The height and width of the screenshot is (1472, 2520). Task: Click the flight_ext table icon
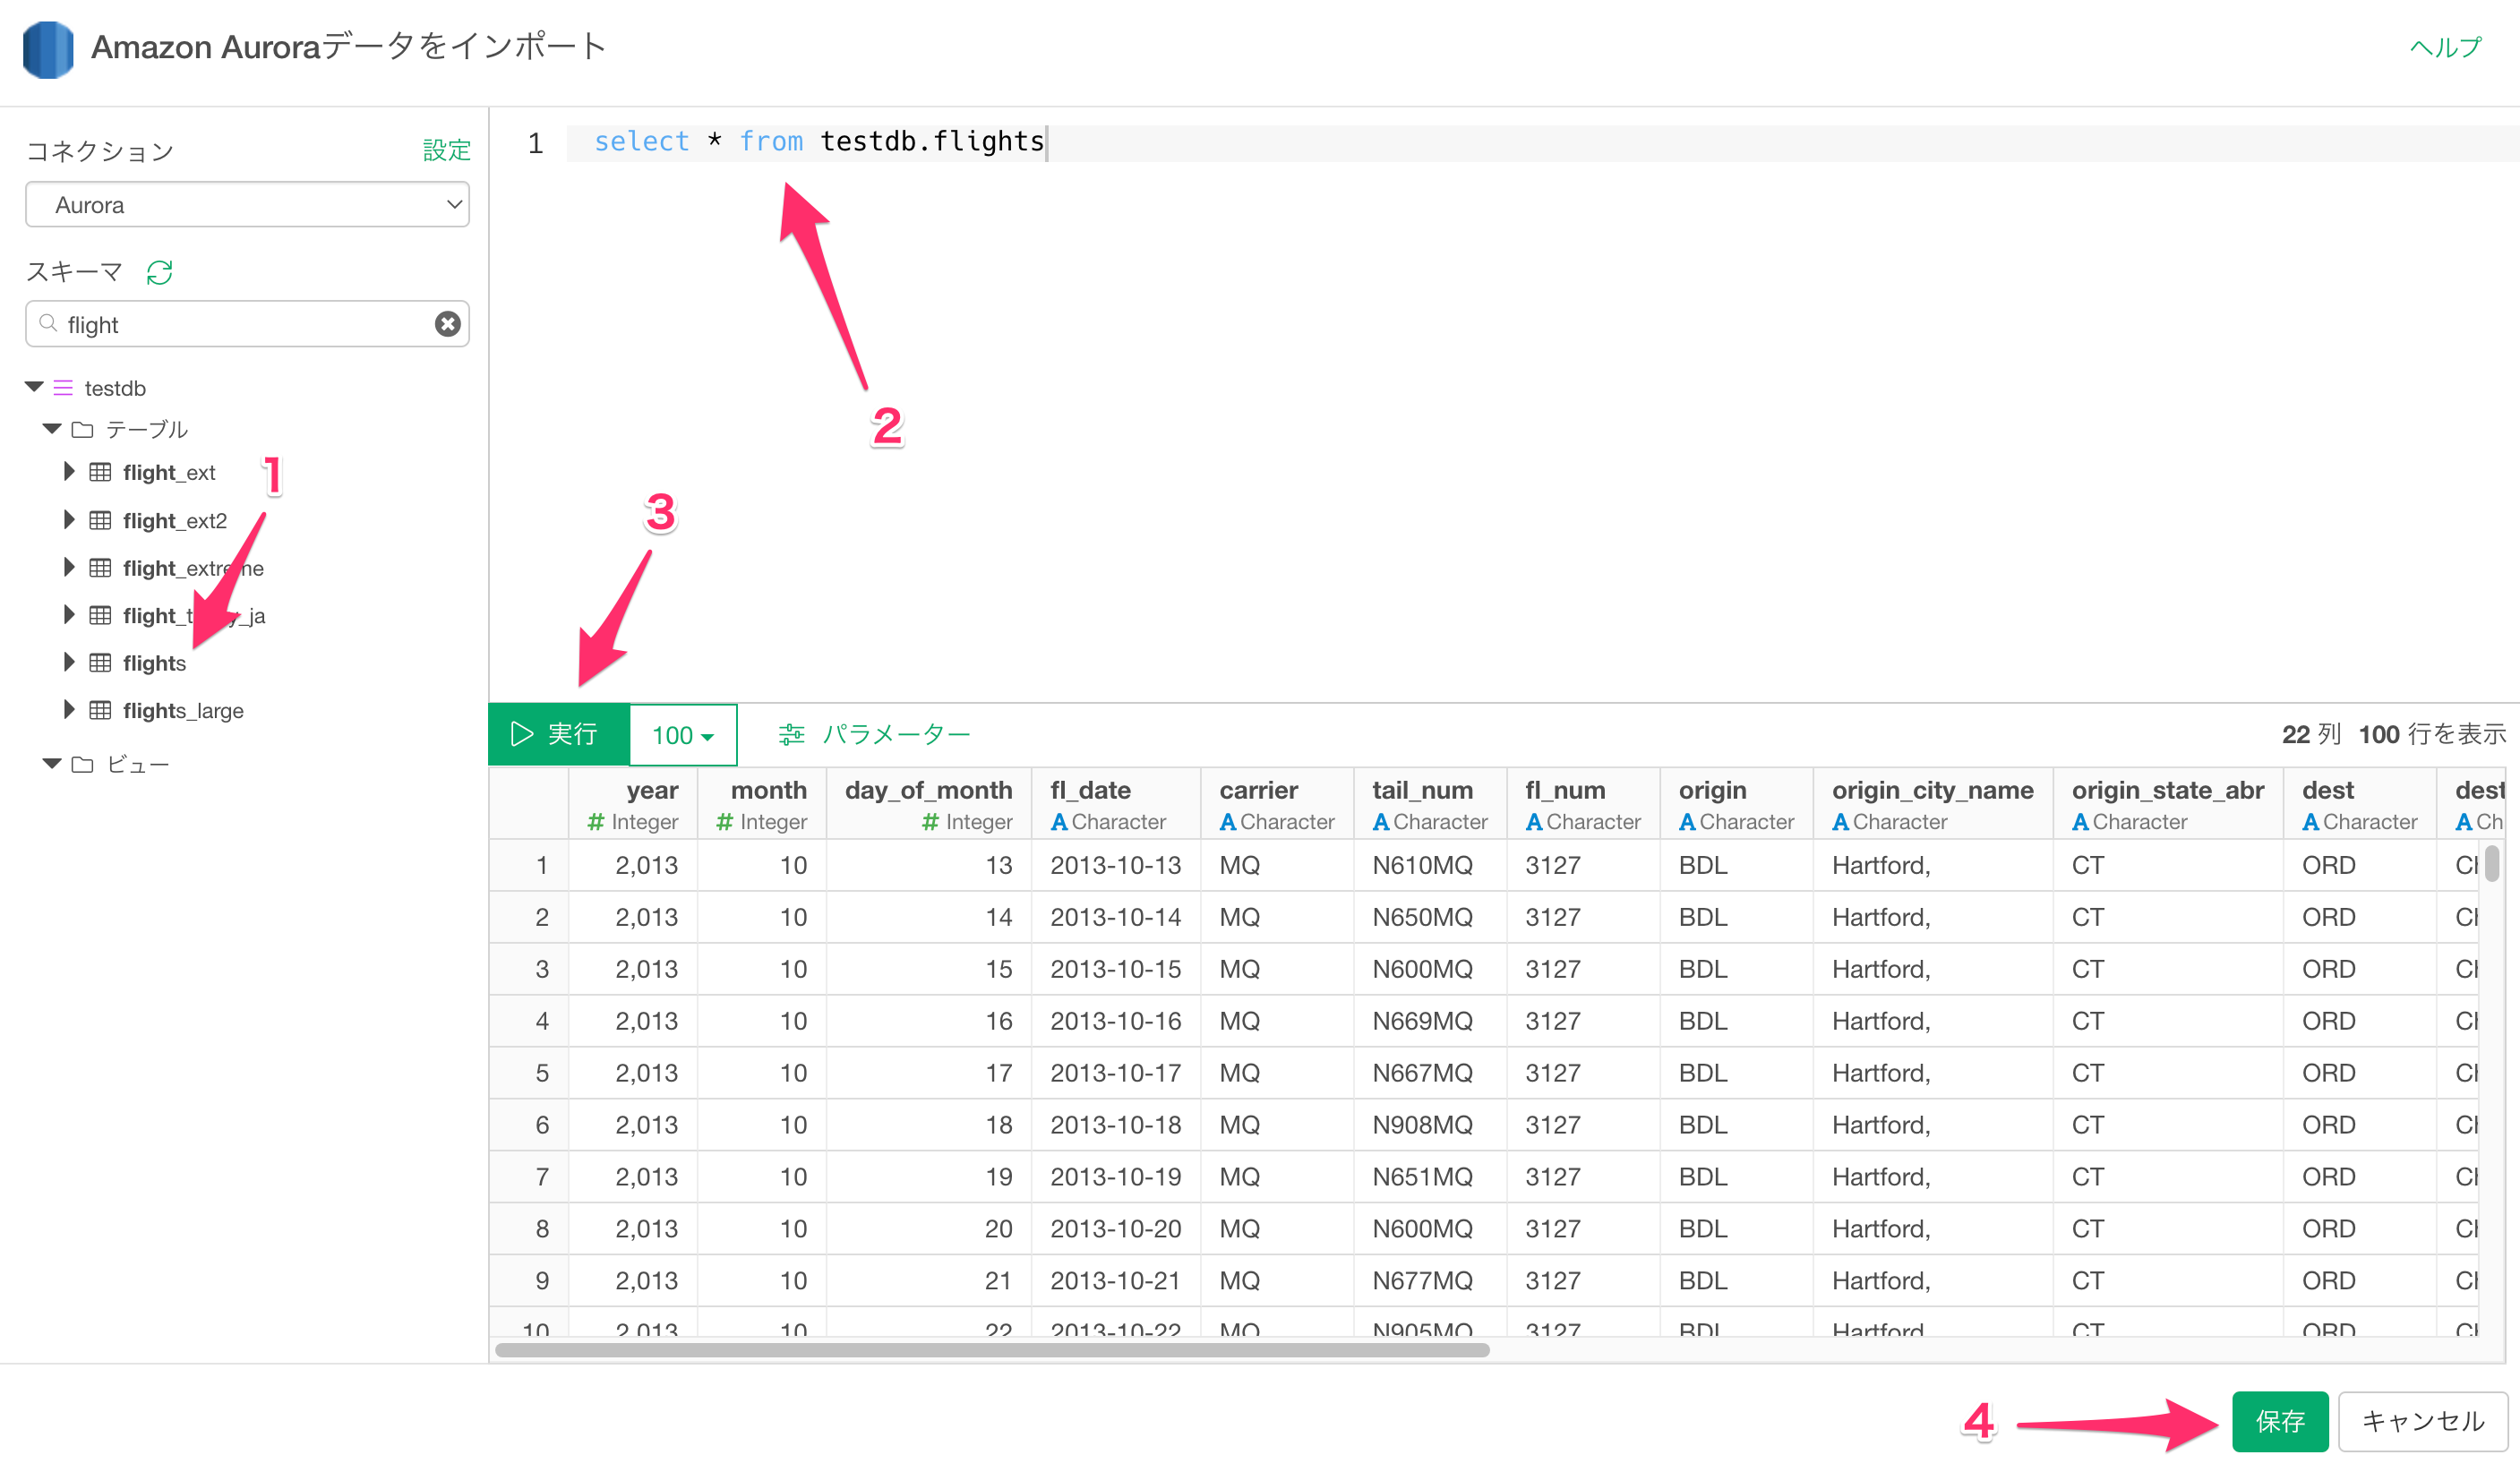[100, 472]
